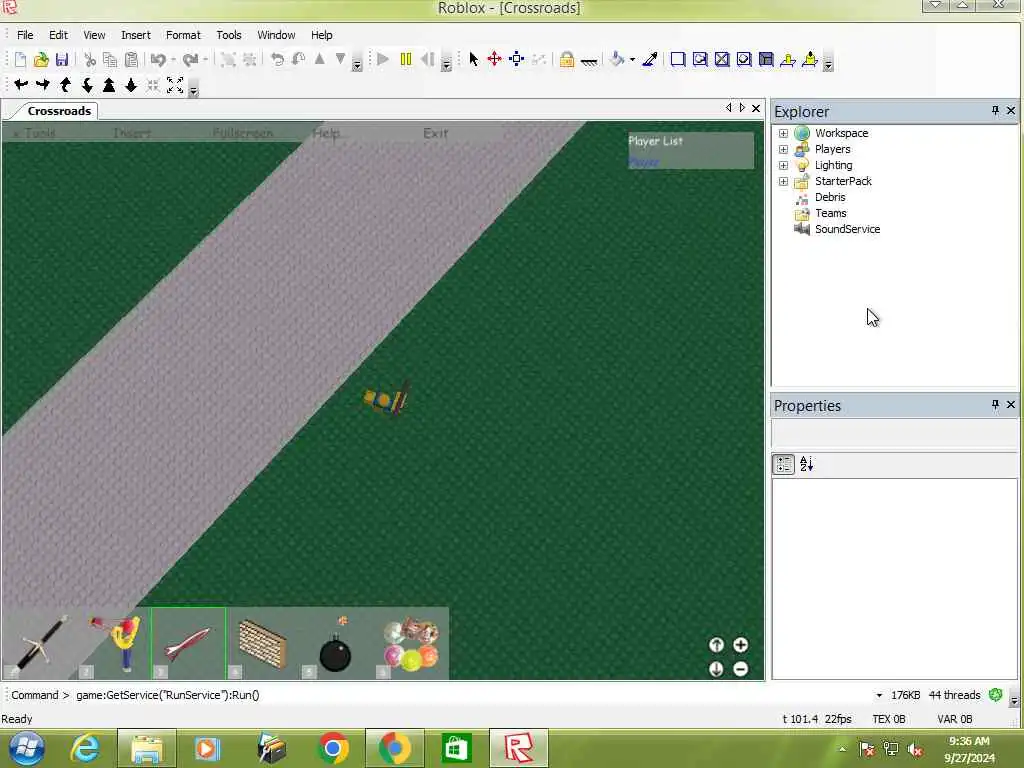Save the place with the floppy icon

pos(62,60)
